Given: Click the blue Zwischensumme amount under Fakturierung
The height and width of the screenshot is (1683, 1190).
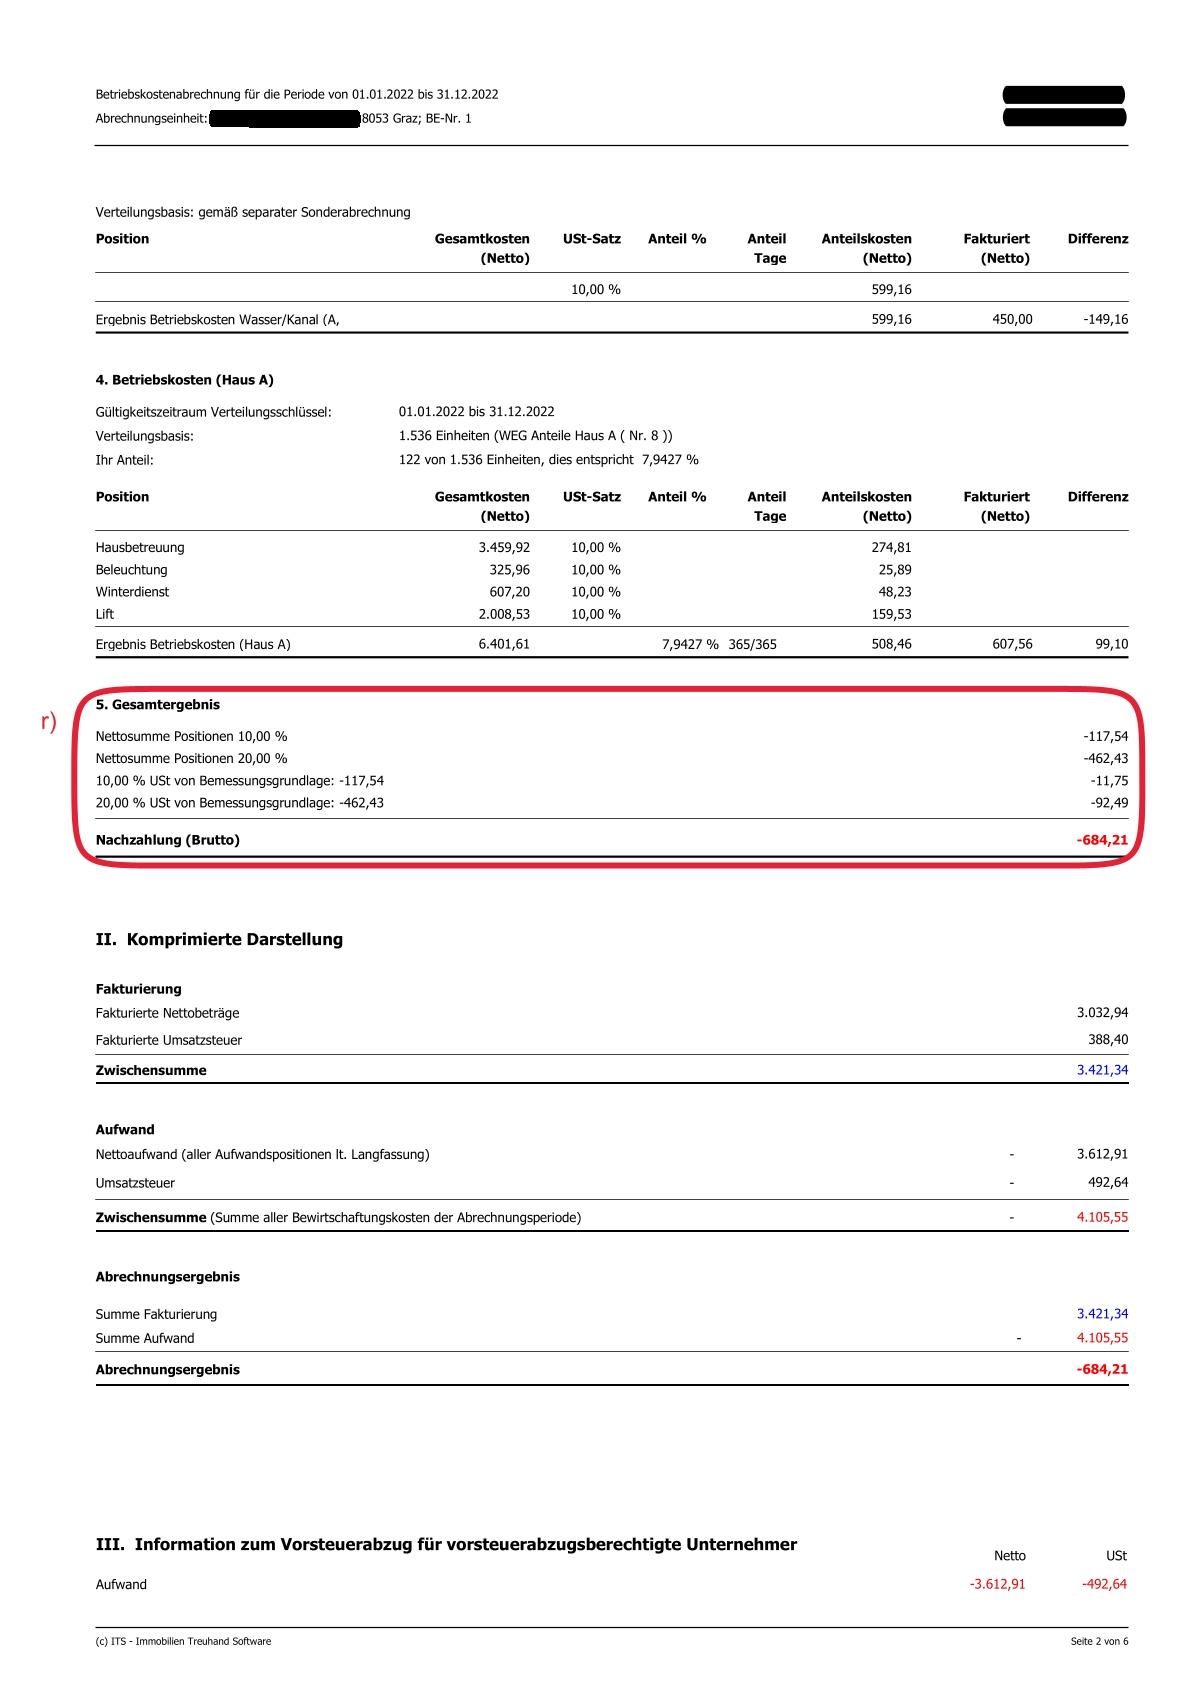Looking at the screenshot, I should 1101,1070.
